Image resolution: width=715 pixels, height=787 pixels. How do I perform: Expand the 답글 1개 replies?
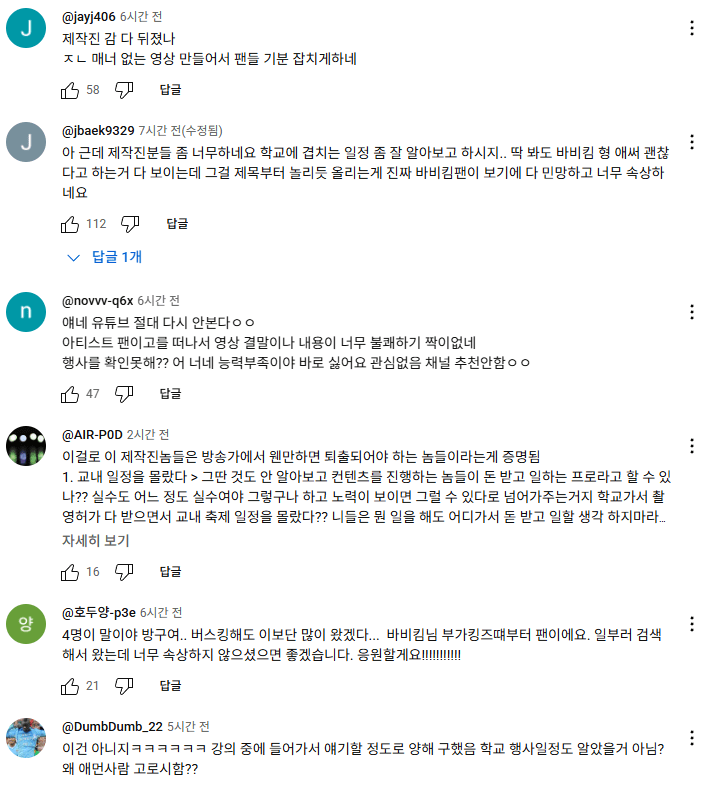point(105,257)
